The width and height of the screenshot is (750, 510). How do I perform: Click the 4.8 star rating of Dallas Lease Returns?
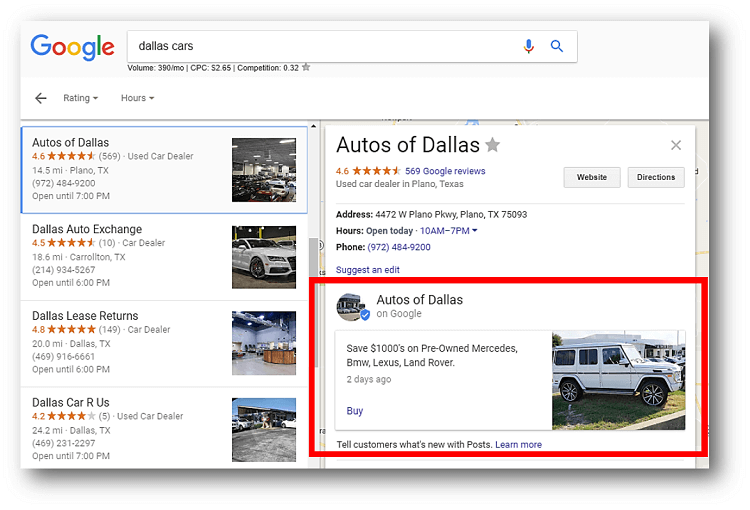[64, 329]
